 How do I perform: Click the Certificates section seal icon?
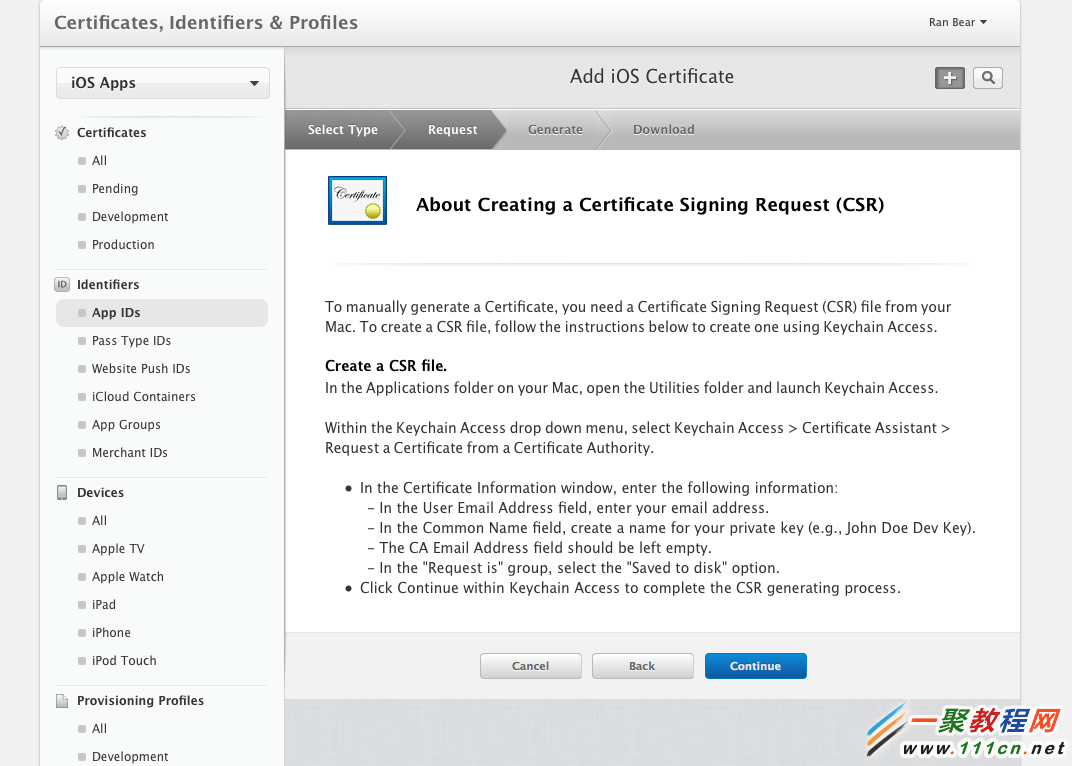pyautogui.click(x=62, y=132)
